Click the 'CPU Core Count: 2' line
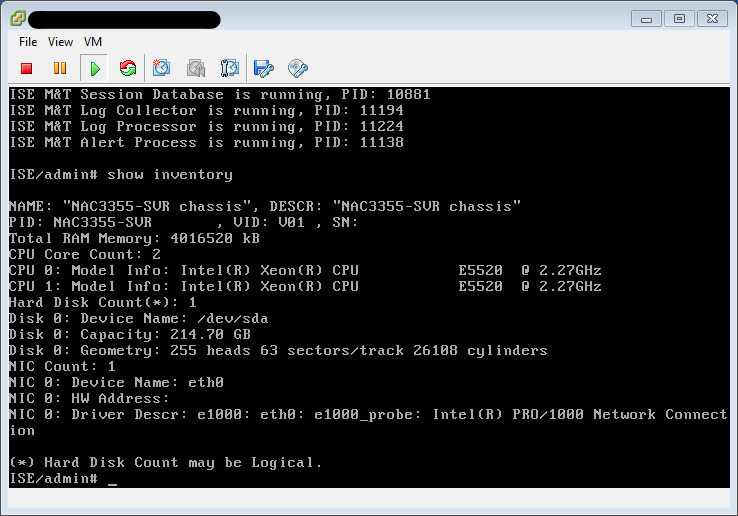This screenshot has height=516, width=738. pos(85,255)
